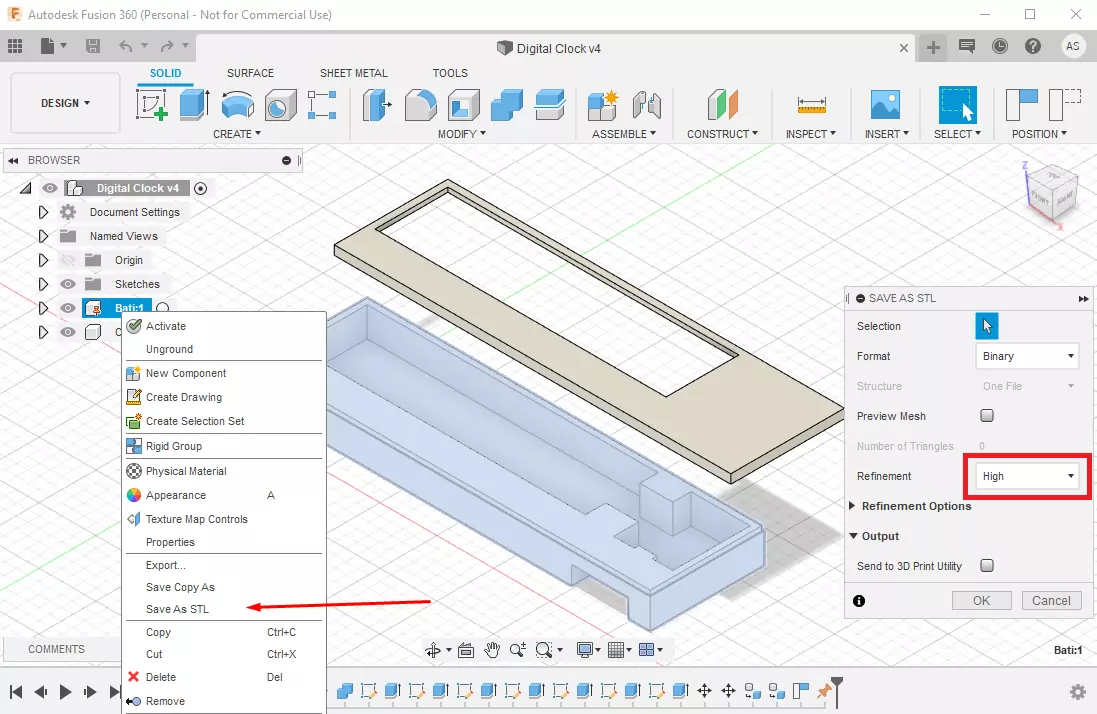Choose Delete from context menu
This screenshot has width=1097, height=714.
pyautogui.click(x=223, y=677)
